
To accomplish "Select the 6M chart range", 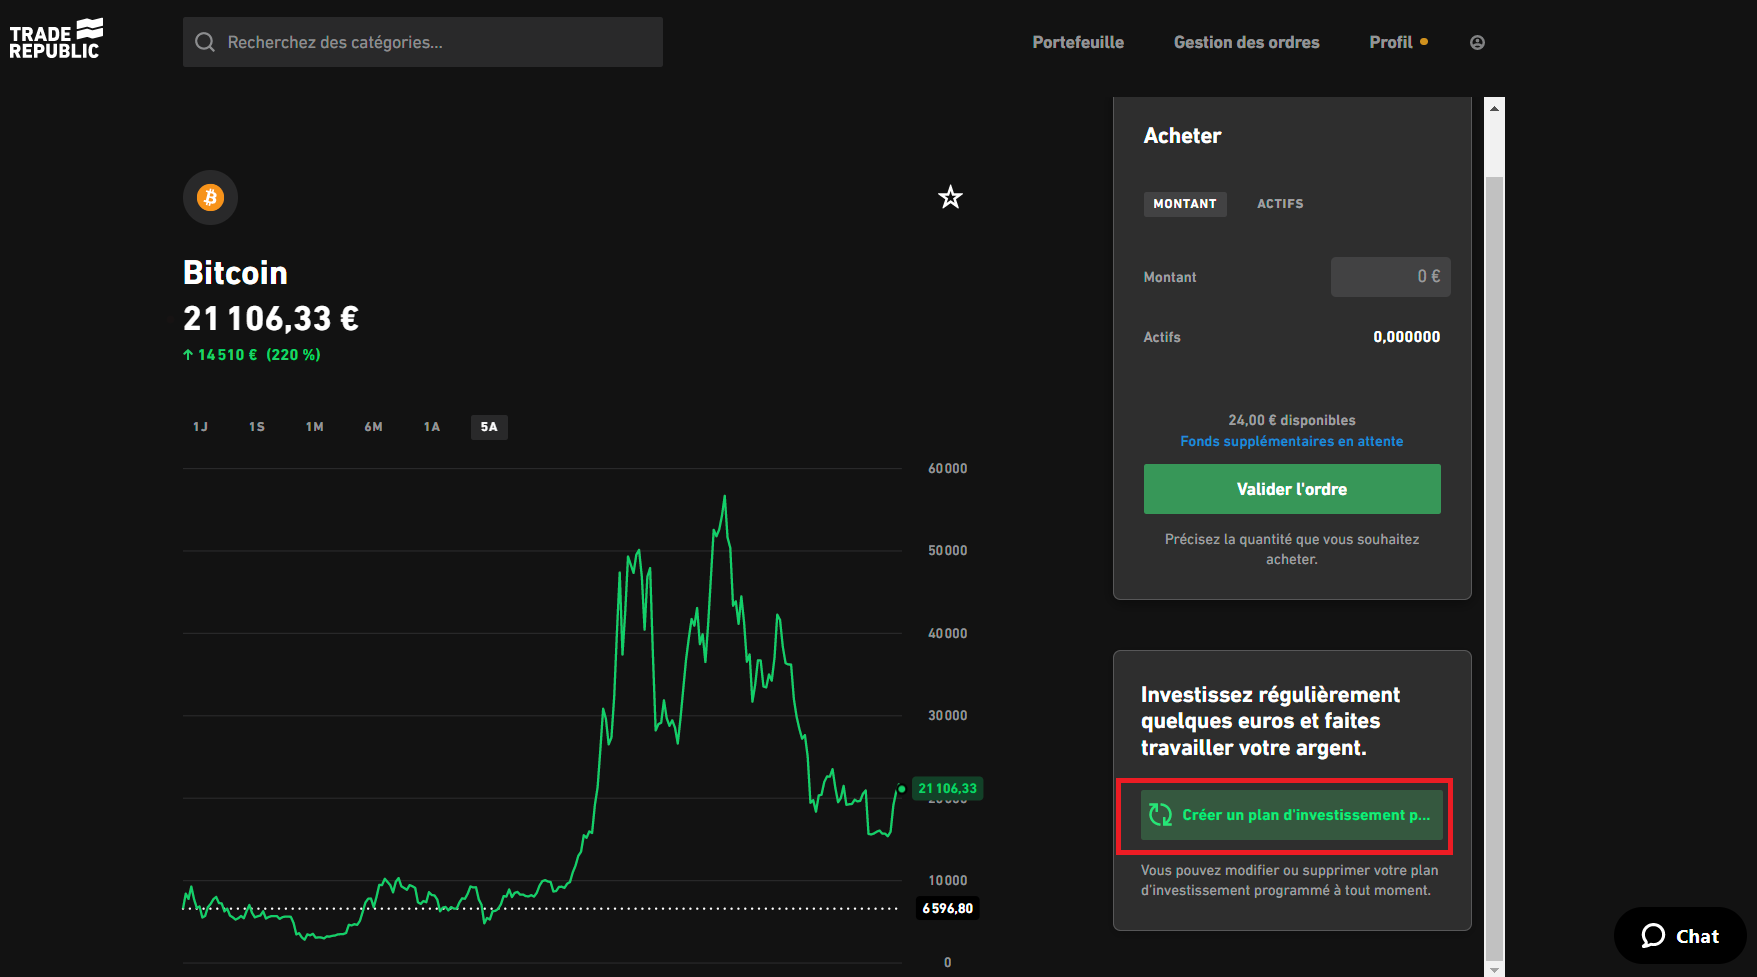I will tap(373, 427).
